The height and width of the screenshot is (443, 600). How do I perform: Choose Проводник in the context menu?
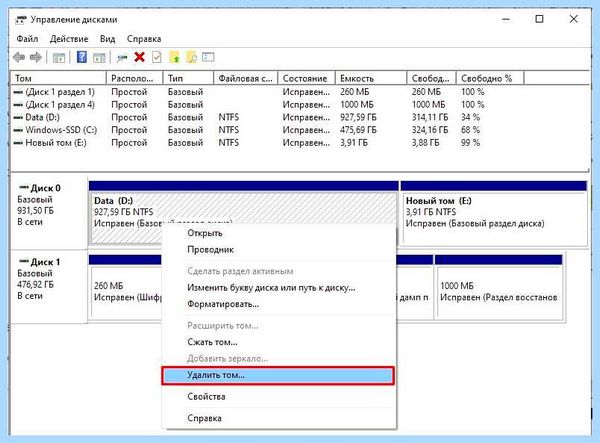coord(279,249)
